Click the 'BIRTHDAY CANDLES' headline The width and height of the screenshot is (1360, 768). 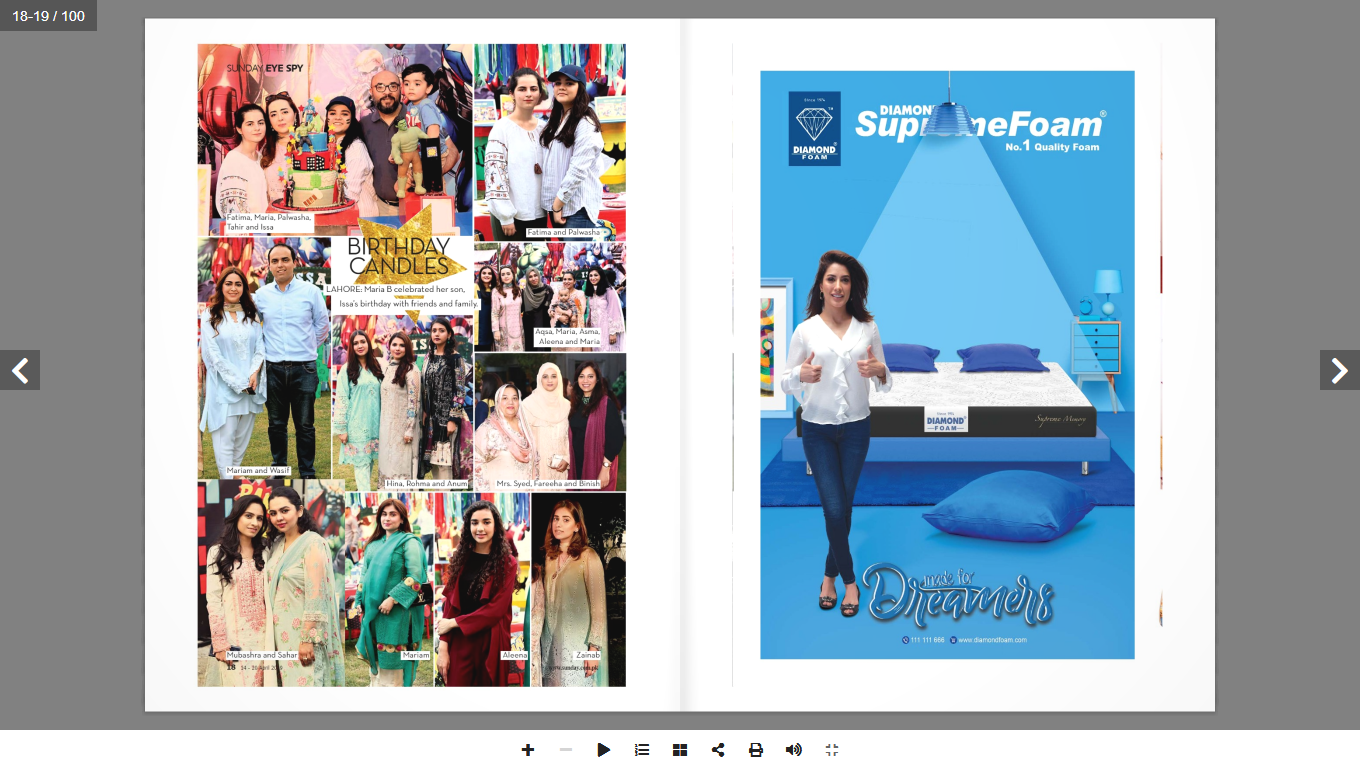399,256
